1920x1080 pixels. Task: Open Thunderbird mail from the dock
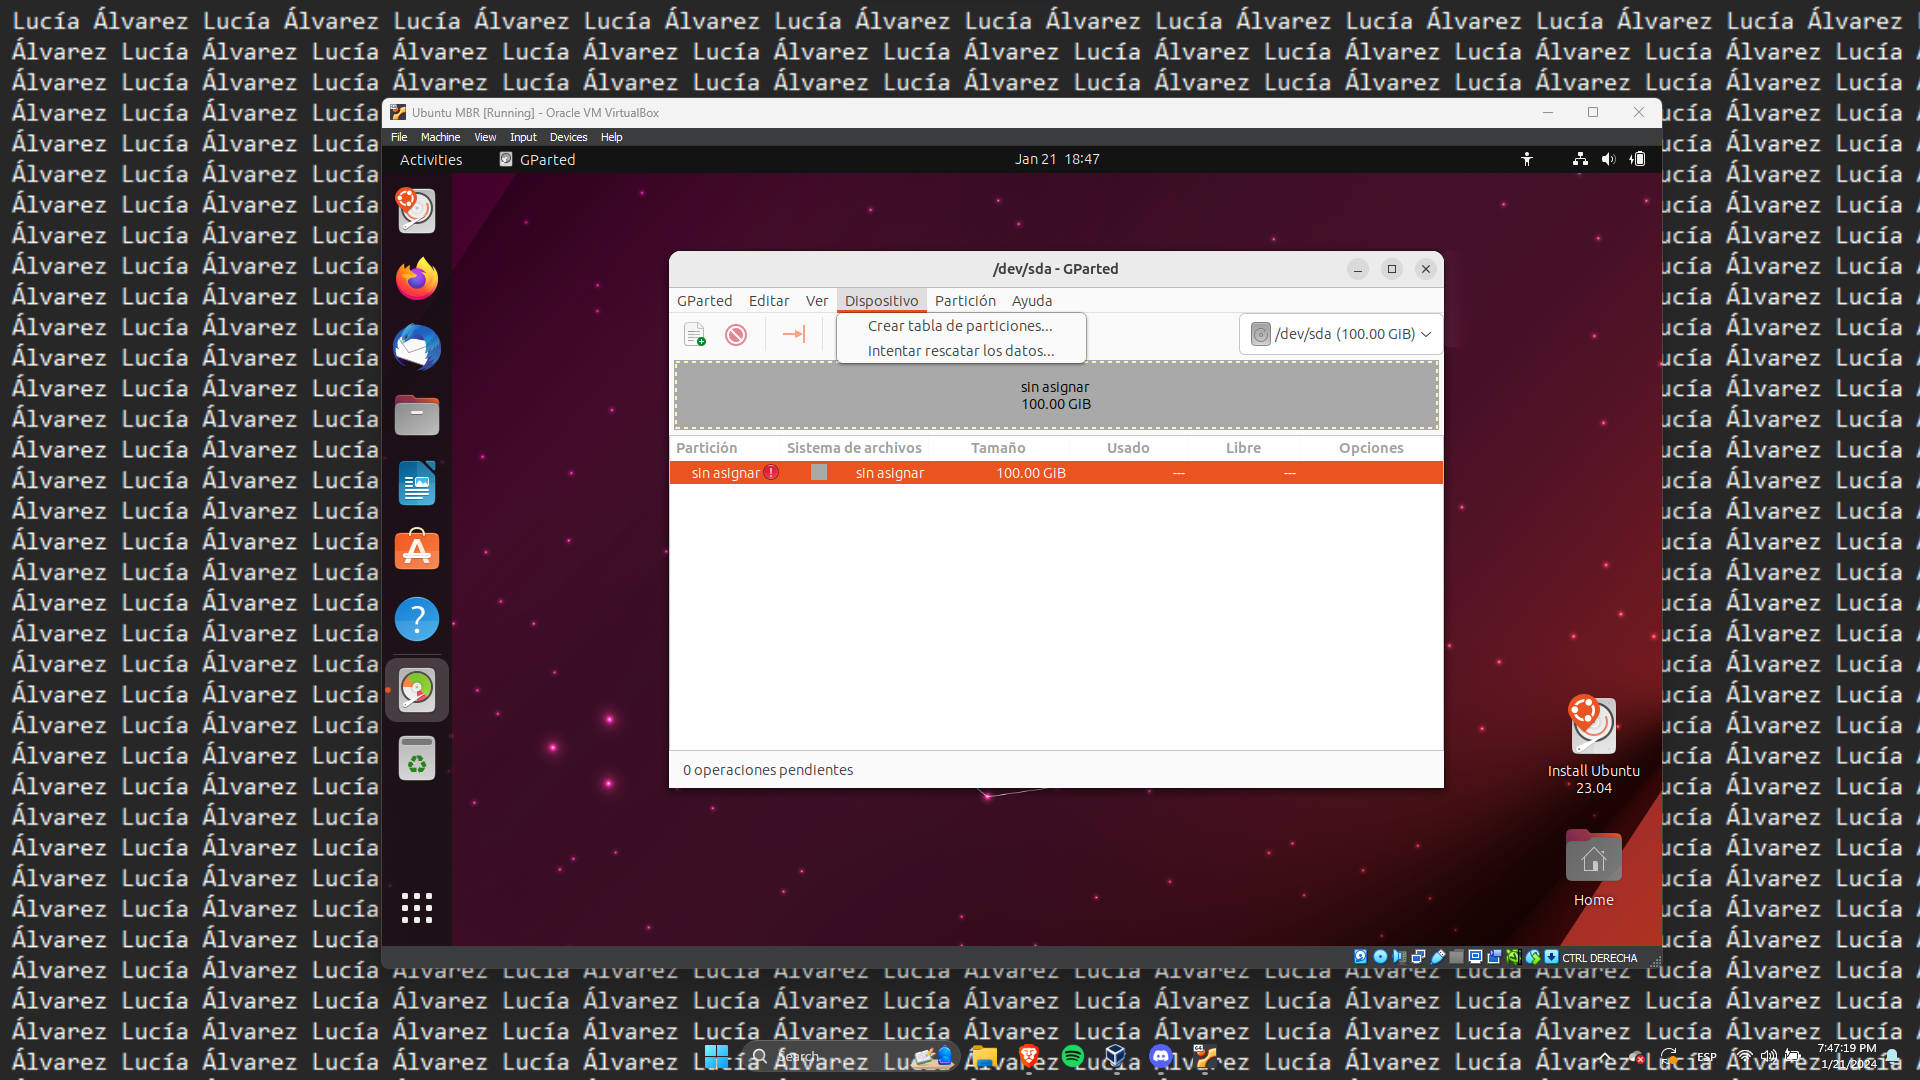(x=417, y=347)
